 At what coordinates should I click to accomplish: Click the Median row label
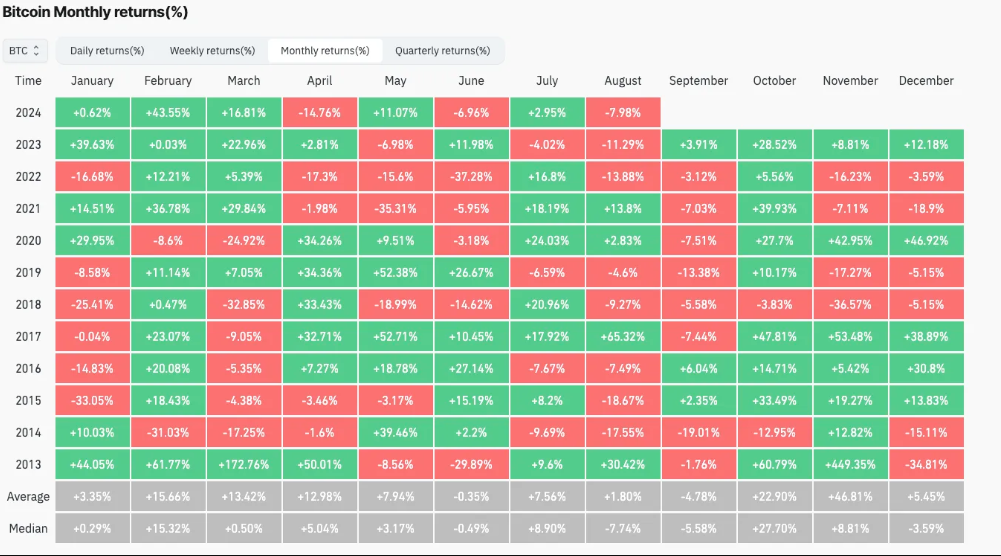pos(29,529)
